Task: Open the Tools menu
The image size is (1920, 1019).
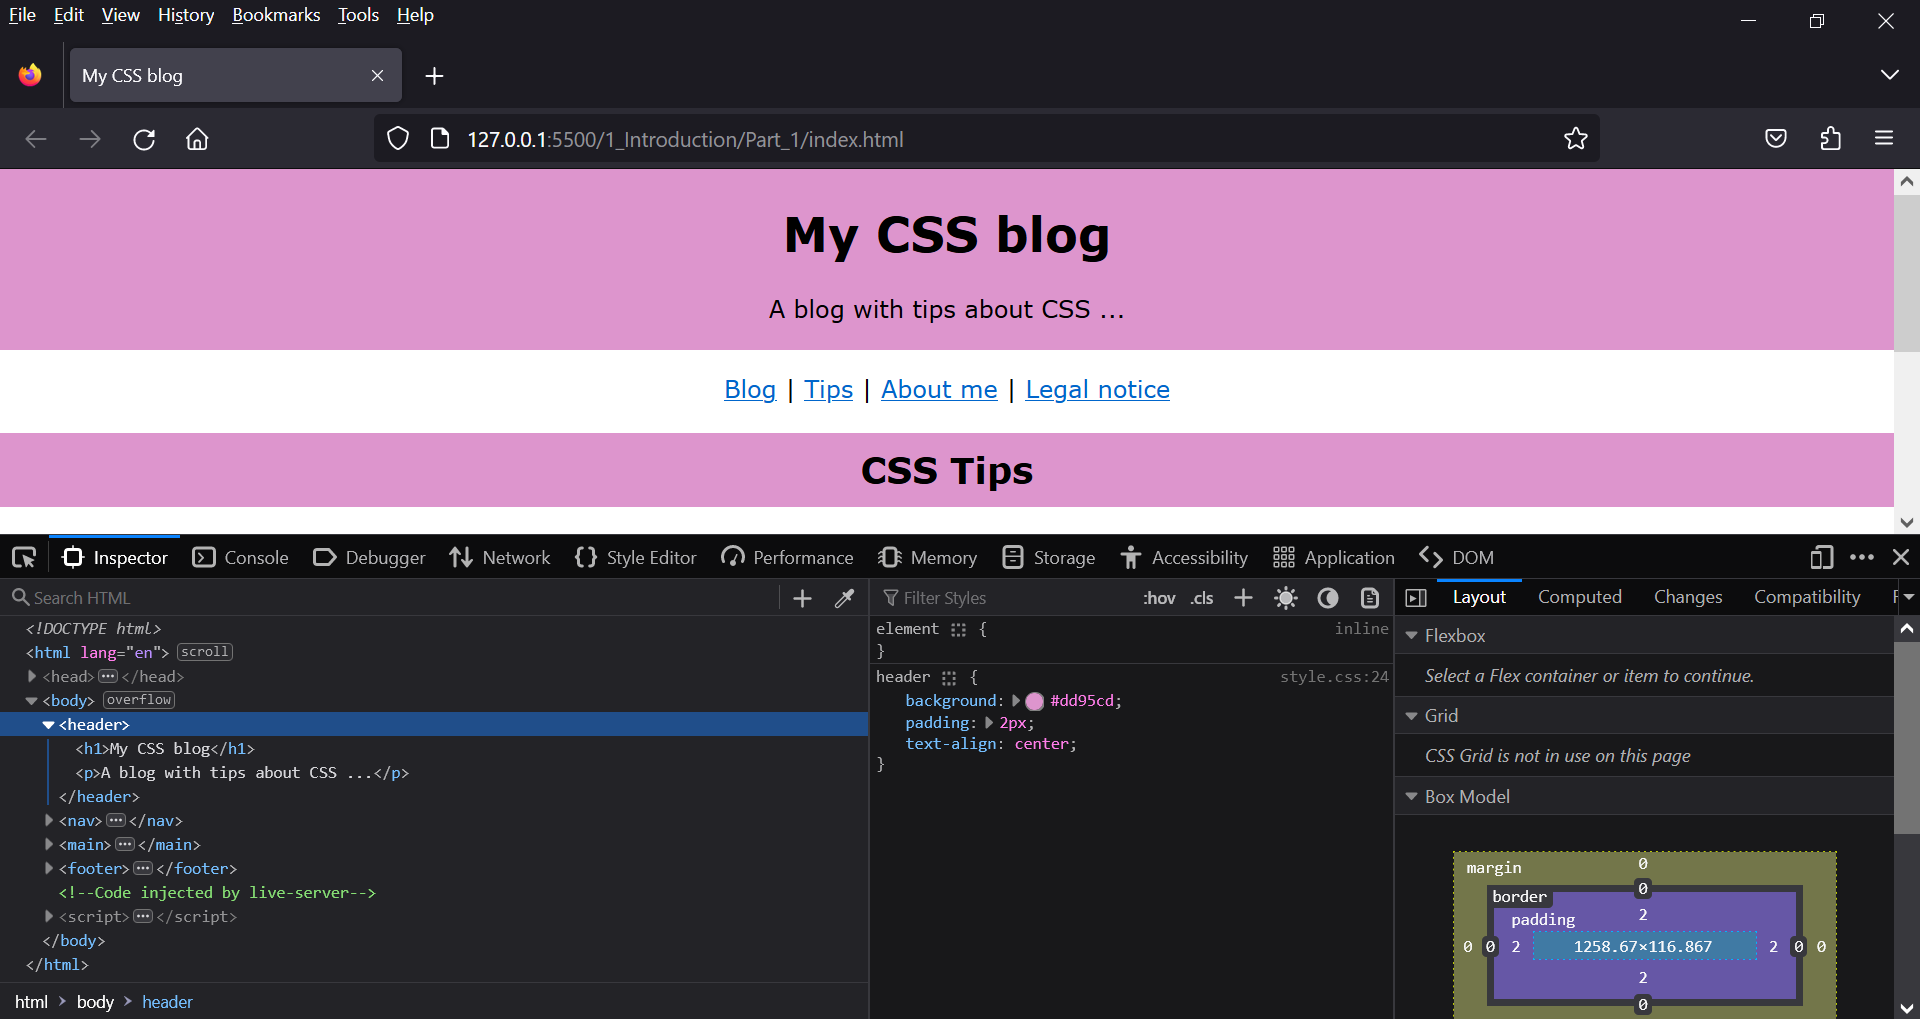Action: click(x=358, y=15)
